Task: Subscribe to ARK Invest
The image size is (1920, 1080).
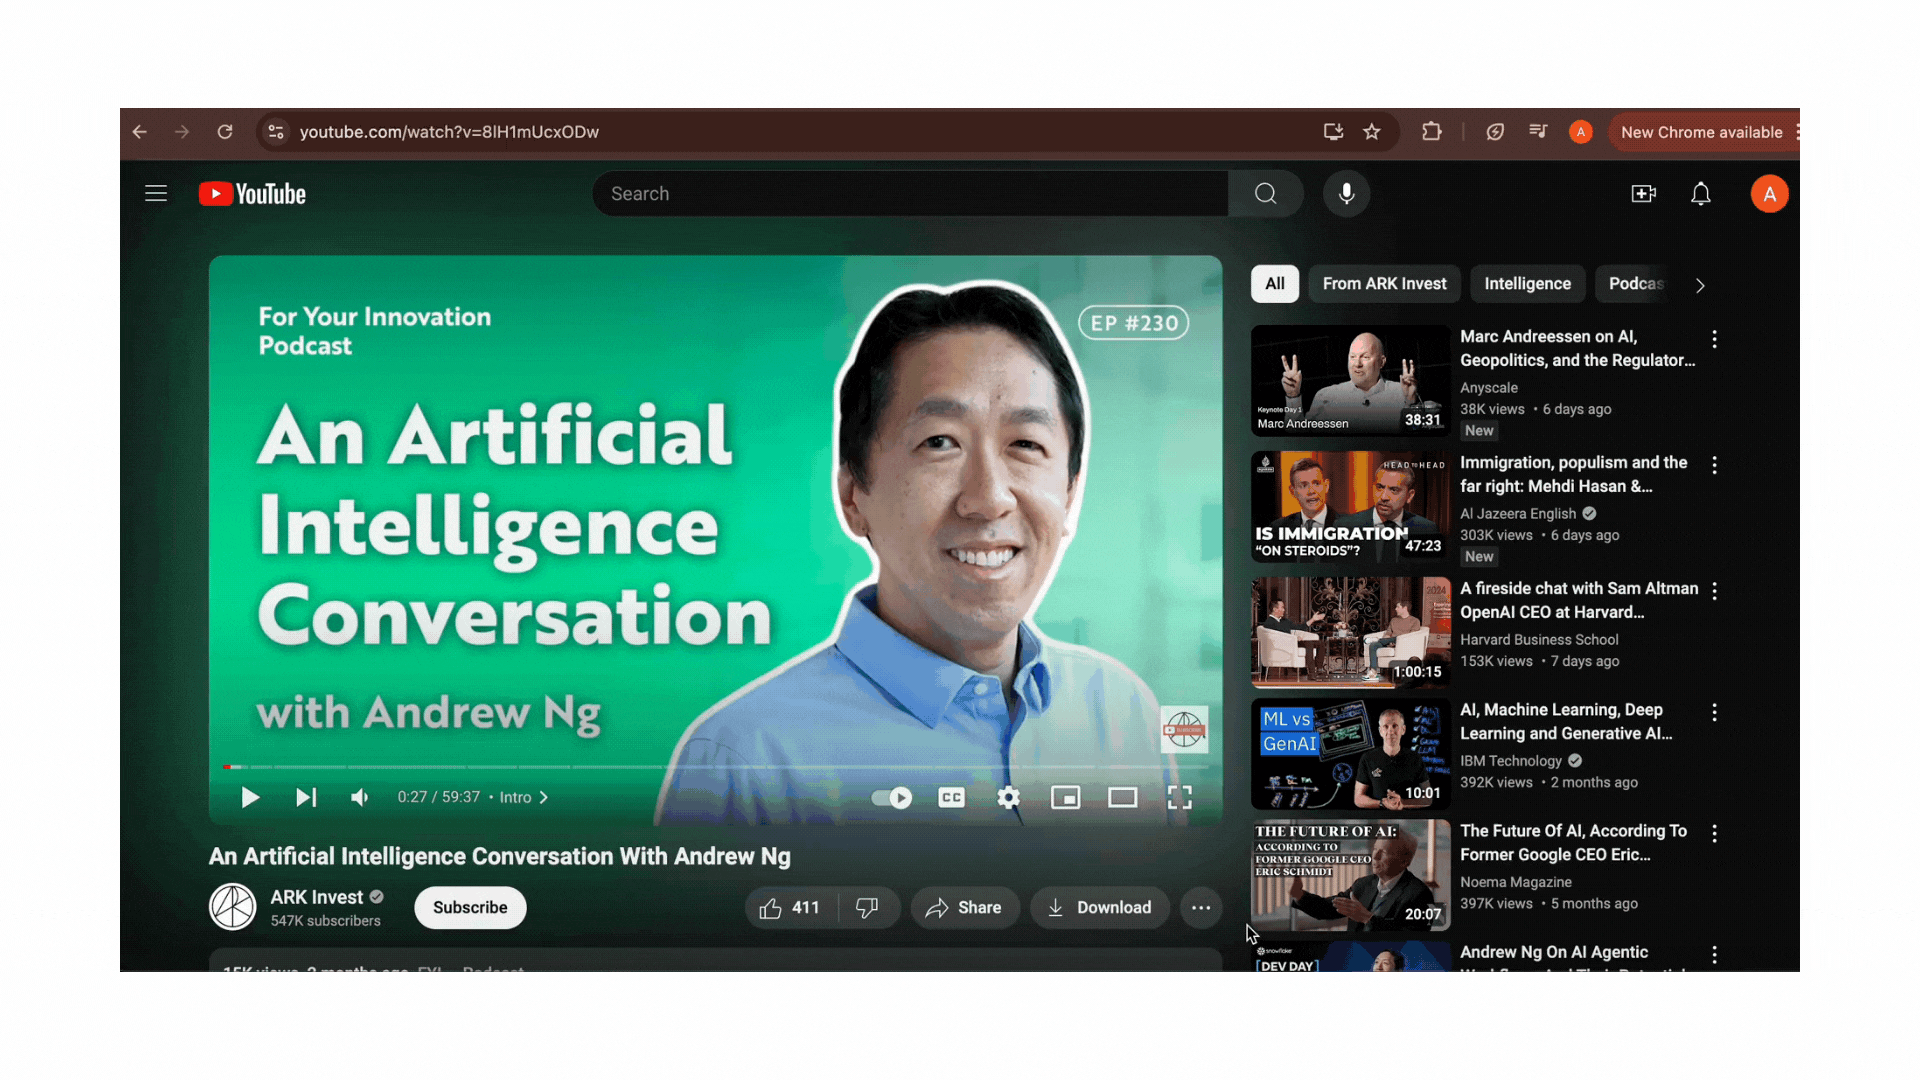Action: [x=470, y=908]
